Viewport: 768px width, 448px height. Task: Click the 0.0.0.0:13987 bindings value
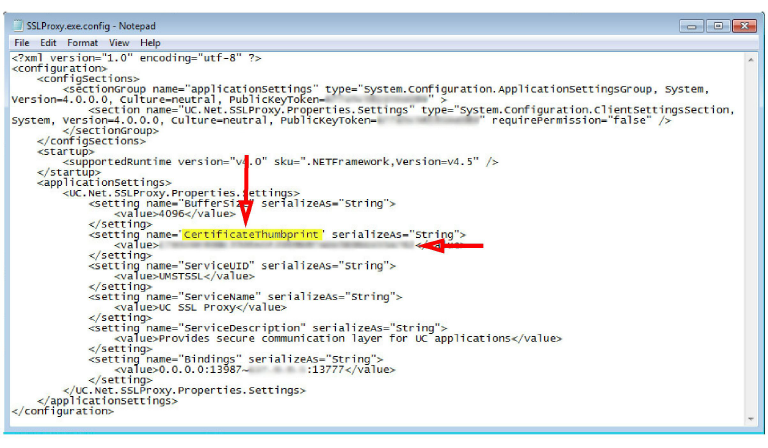point(255,370)
